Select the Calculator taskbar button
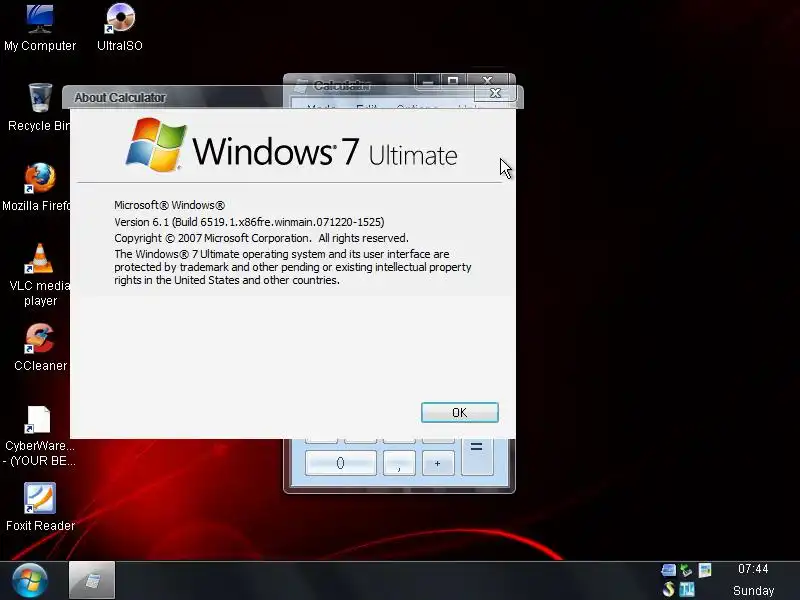 click(x=92, y=580)
